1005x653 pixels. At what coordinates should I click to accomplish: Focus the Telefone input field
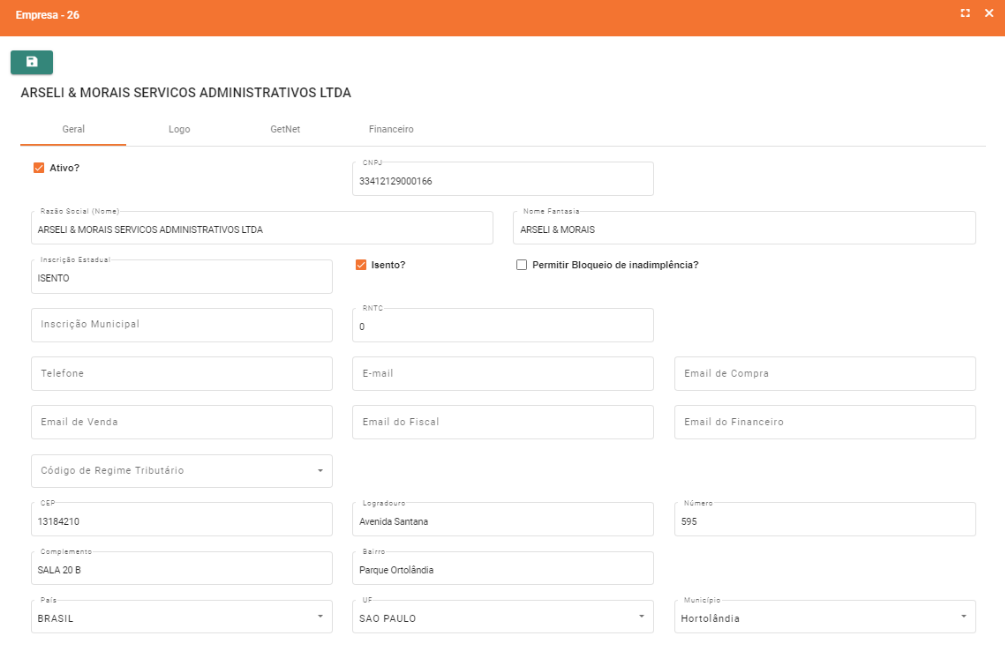click(181, 373)
